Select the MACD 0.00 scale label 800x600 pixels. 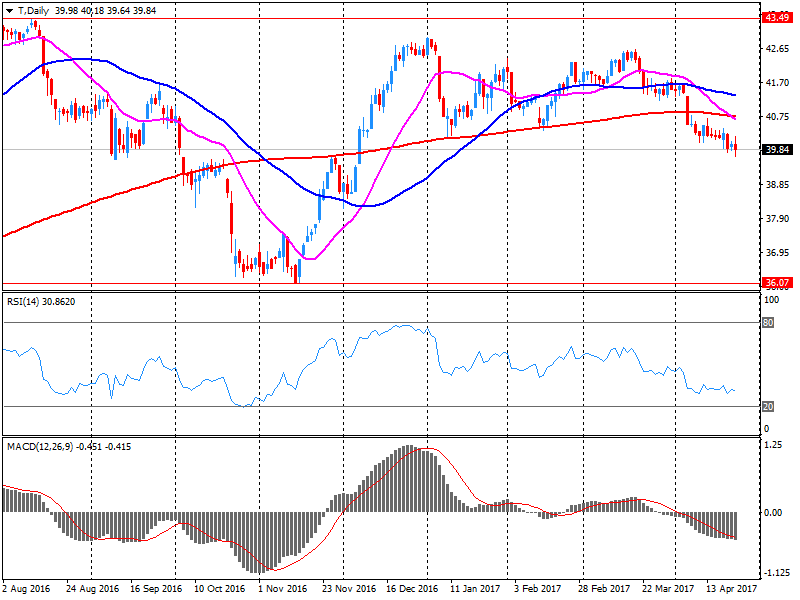(x=773, y=512)
